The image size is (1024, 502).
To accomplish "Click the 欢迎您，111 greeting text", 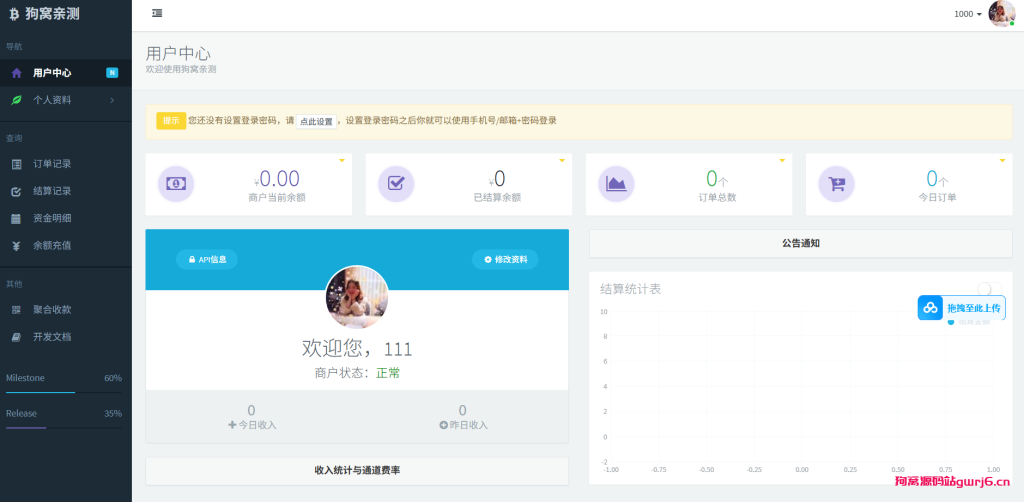I will (357, 349).
